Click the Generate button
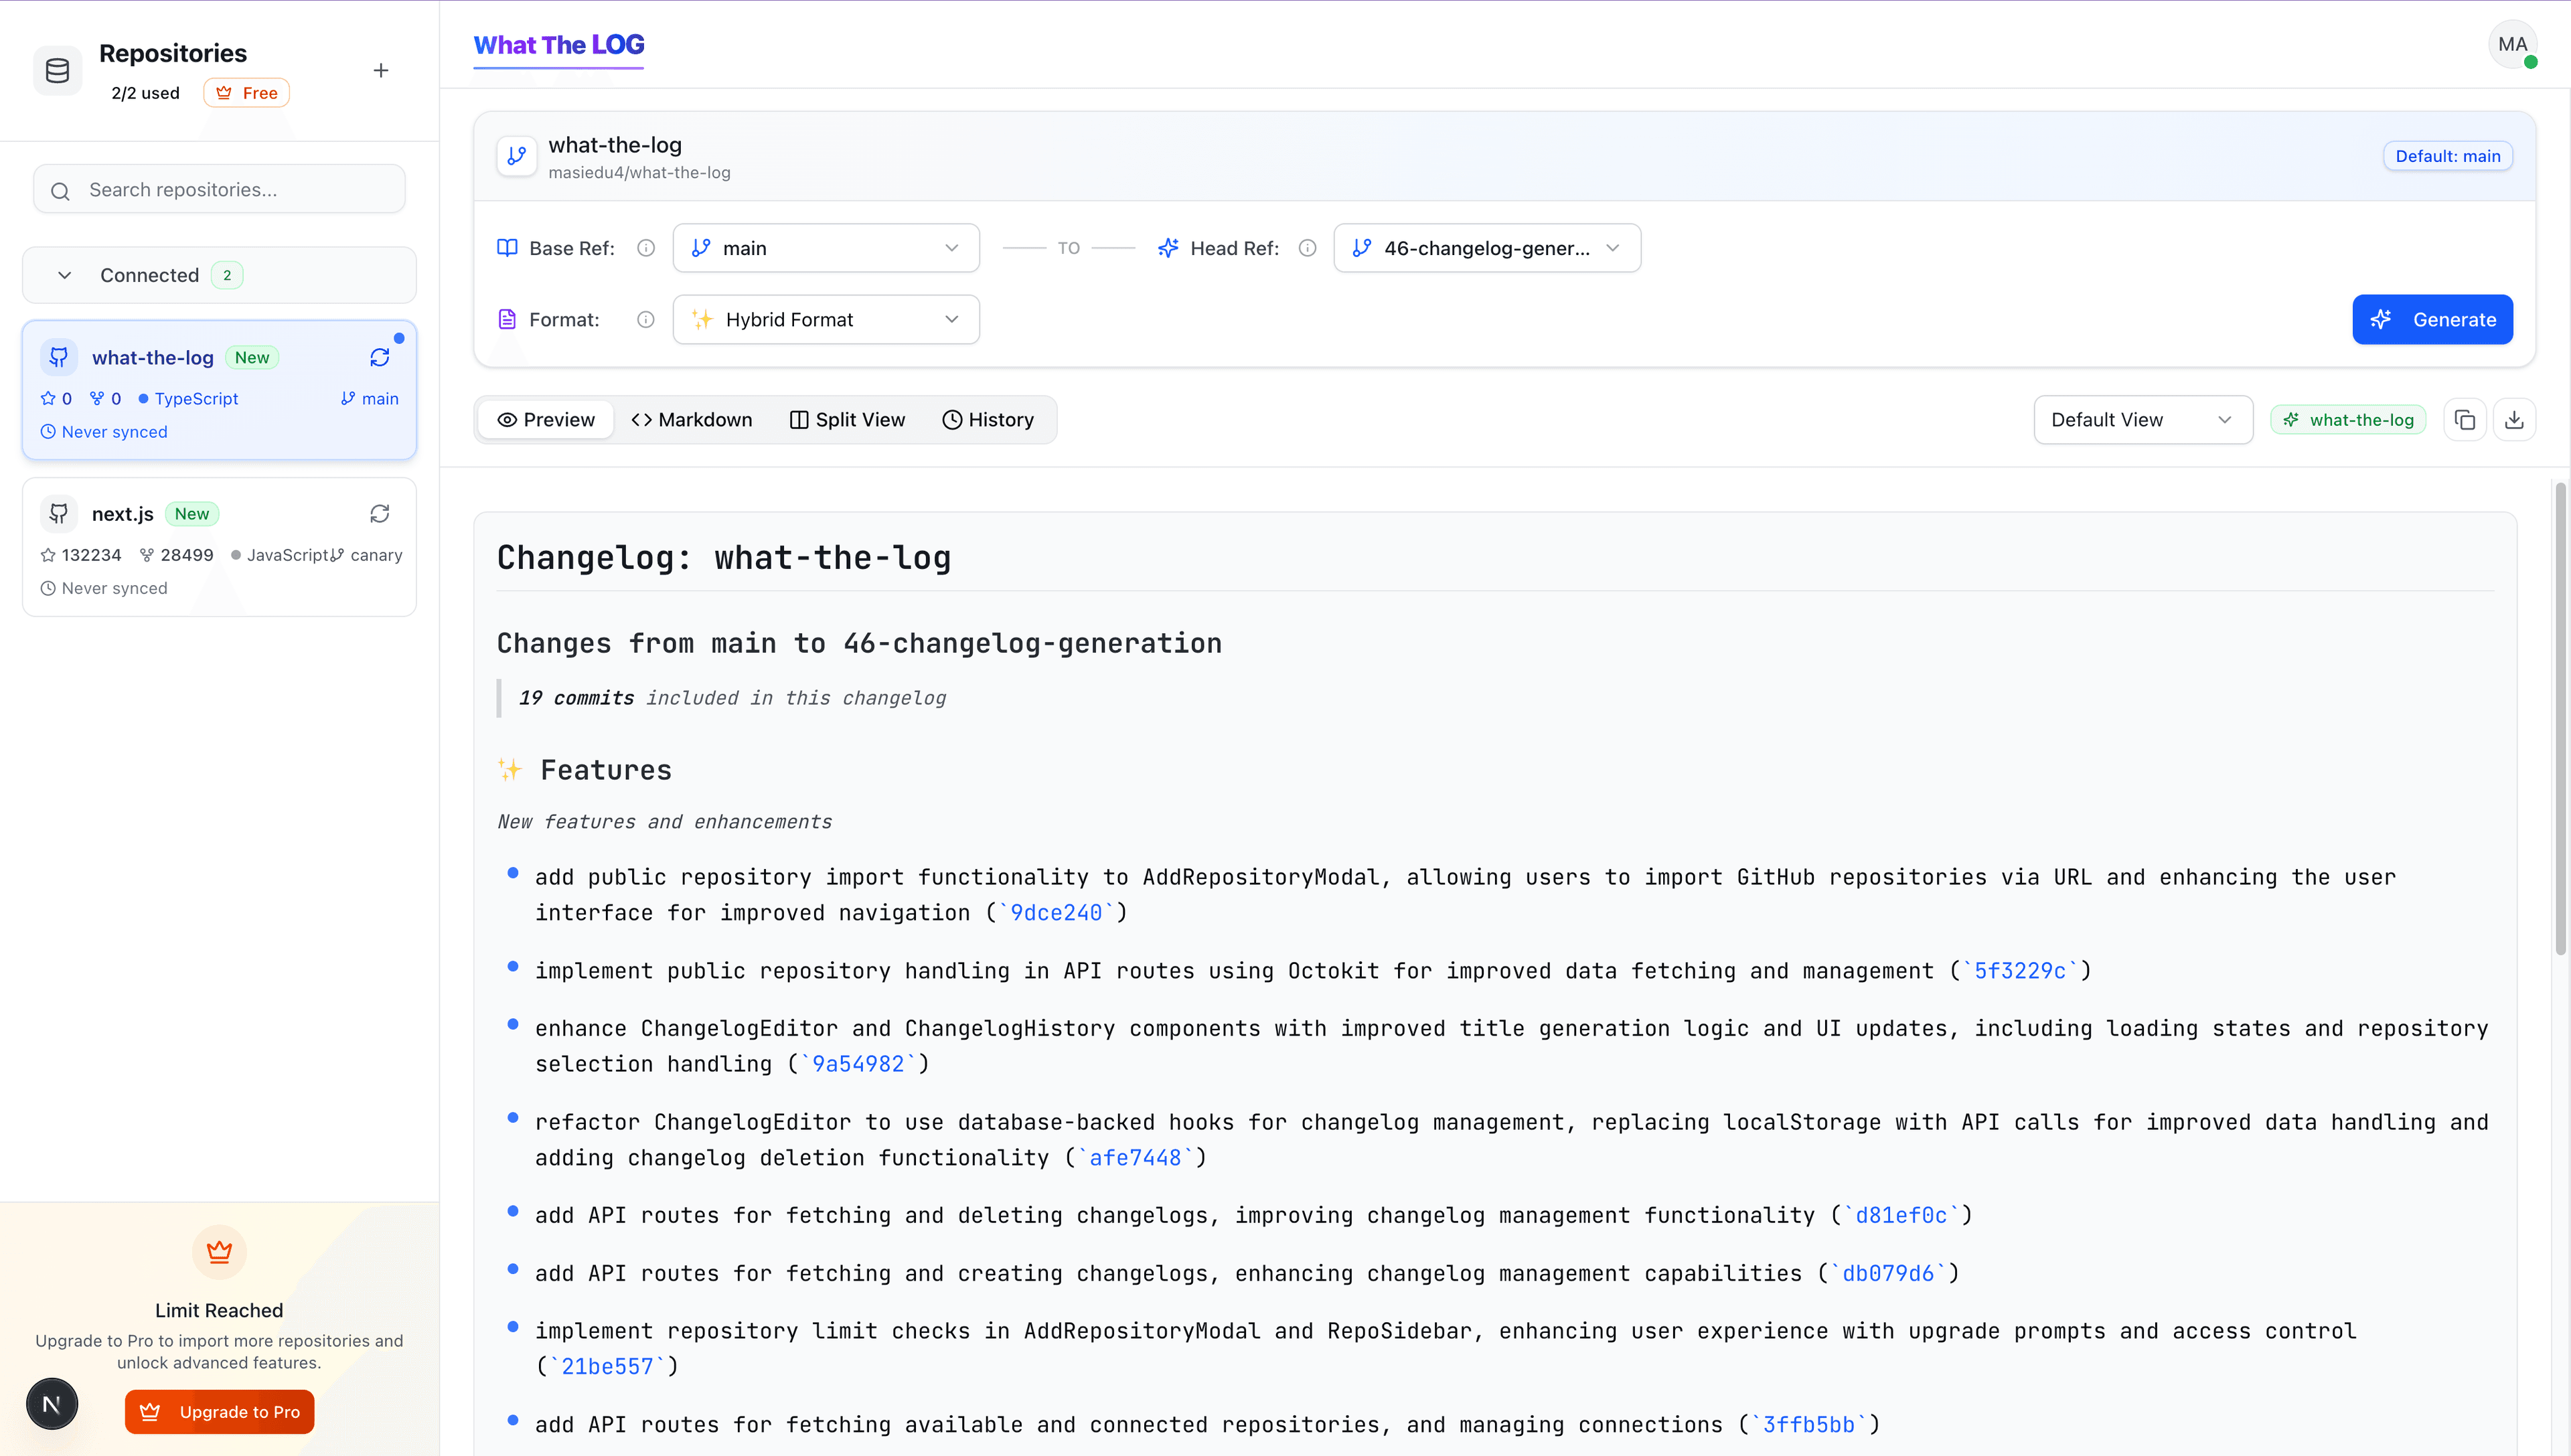This screenshot has width=2571, height=1456. pyautogui.click(x=2433, y=319)
